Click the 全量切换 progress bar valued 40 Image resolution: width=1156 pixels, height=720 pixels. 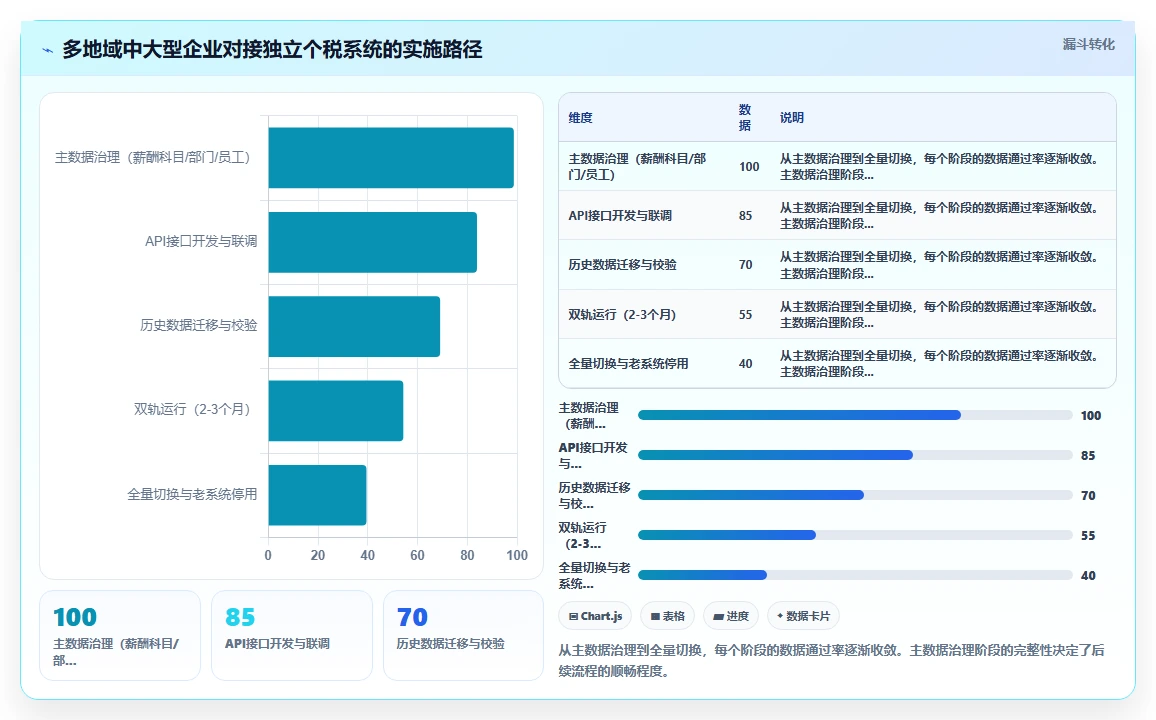pyautogui.click(x=855, y=575)
